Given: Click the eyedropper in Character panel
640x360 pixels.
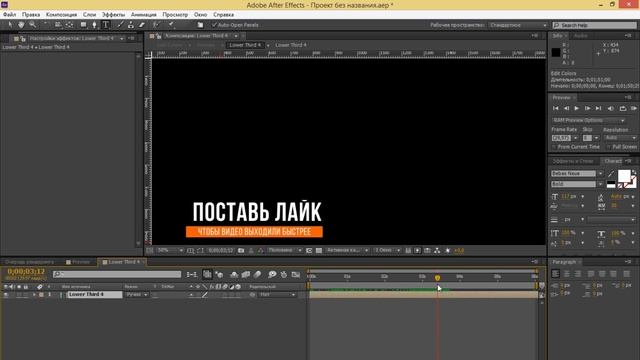Looking at the screenshot, I should [x=611, y=174].
